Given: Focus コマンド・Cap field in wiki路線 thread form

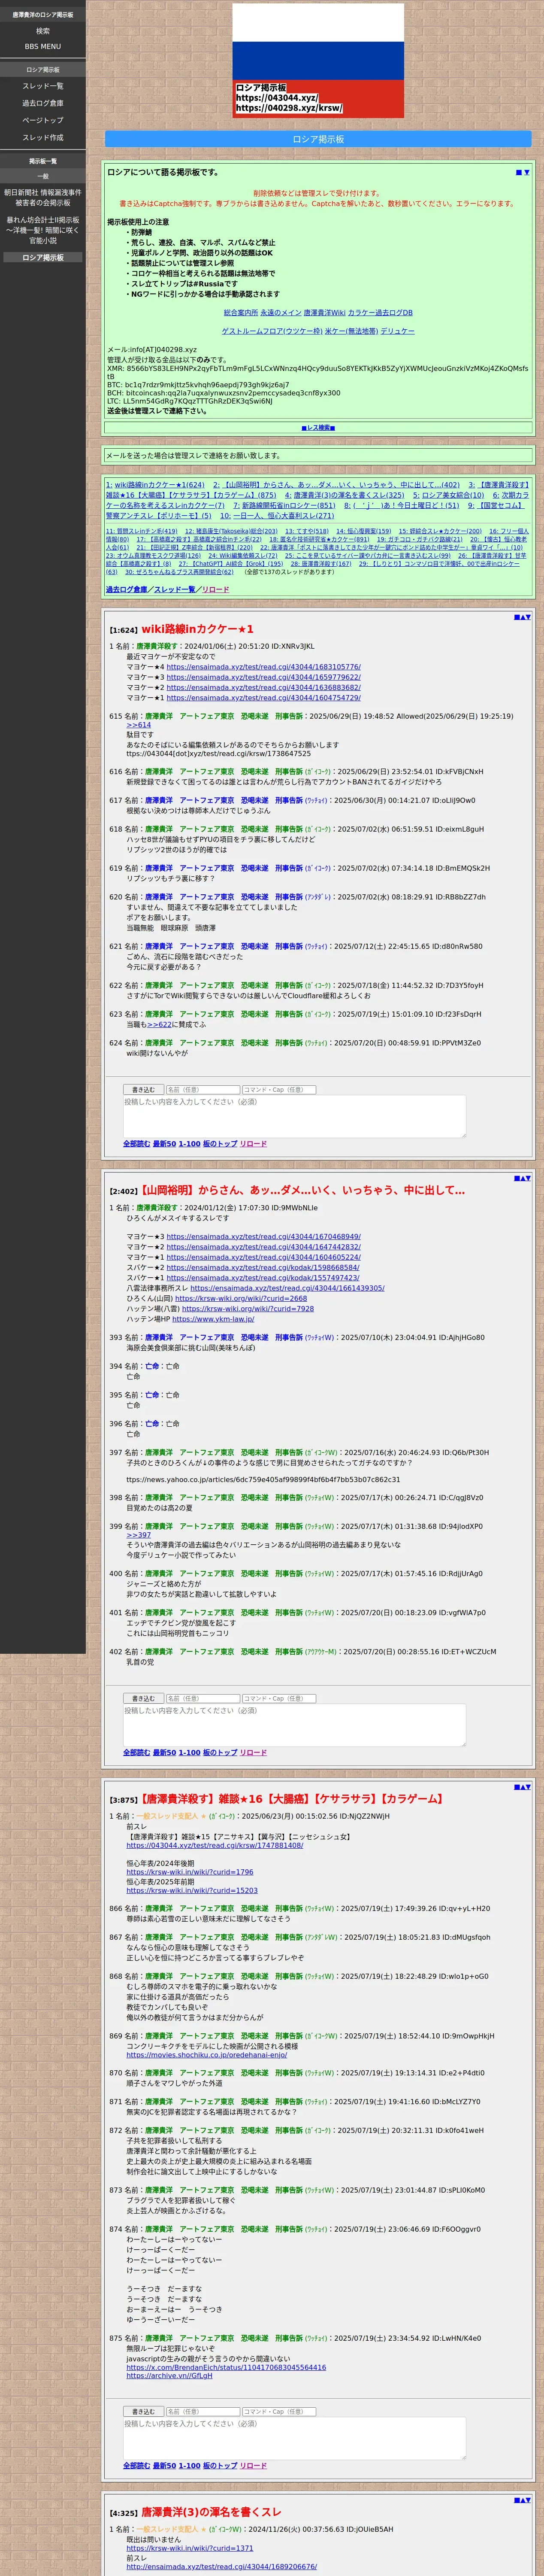Looking at the screenshot, I should (279, 1090).
